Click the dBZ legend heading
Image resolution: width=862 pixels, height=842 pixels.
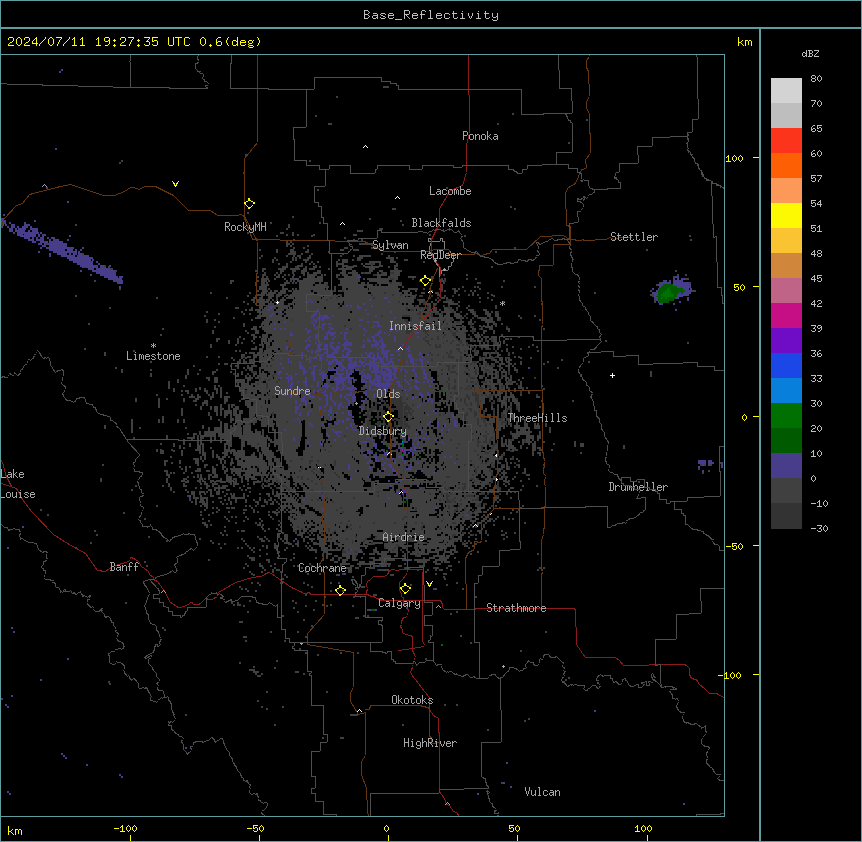(x=810, y=53)
